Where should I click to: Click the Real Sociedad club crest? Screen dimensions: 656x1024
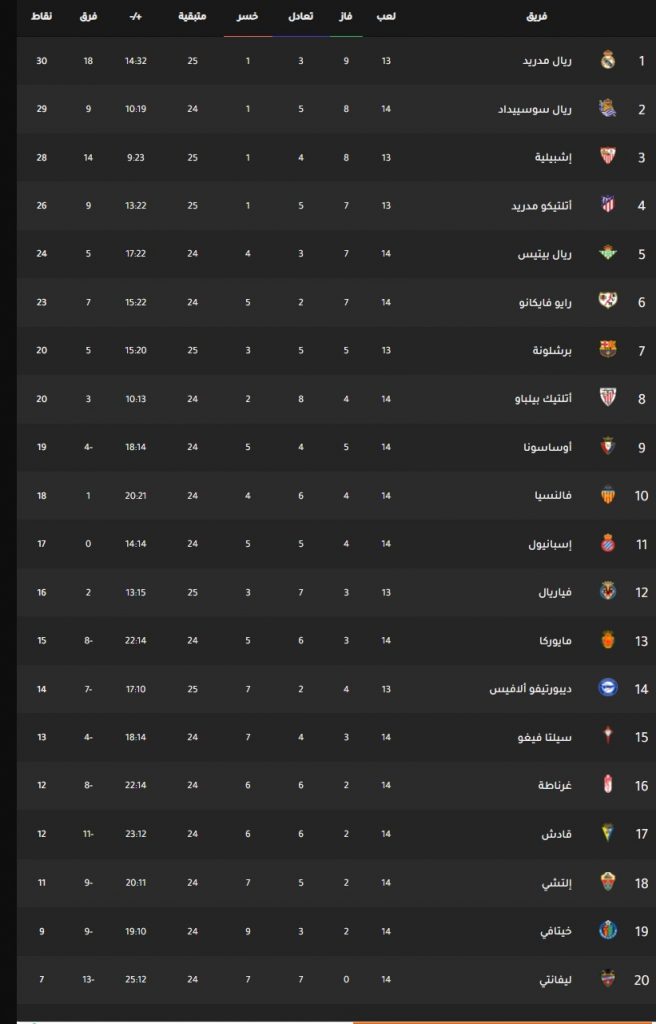[x=608, y=109]
